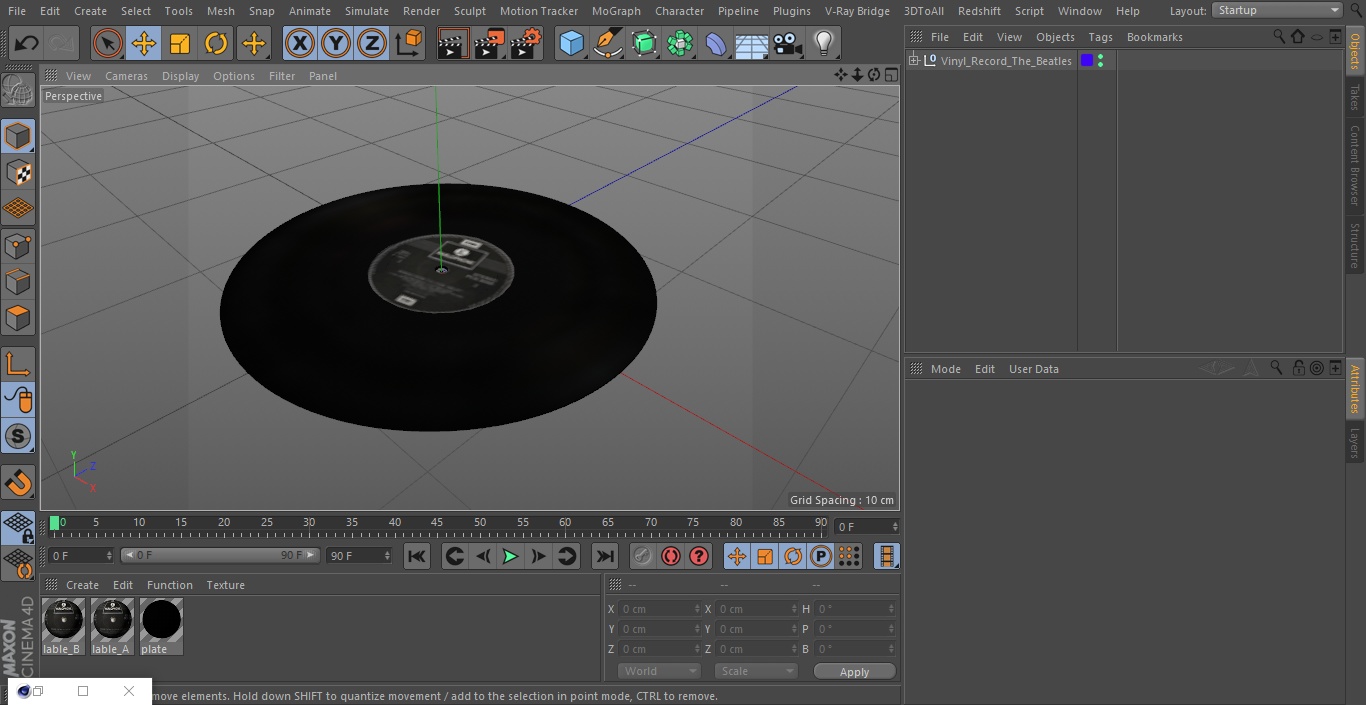Open material manager Create menu

82,585
